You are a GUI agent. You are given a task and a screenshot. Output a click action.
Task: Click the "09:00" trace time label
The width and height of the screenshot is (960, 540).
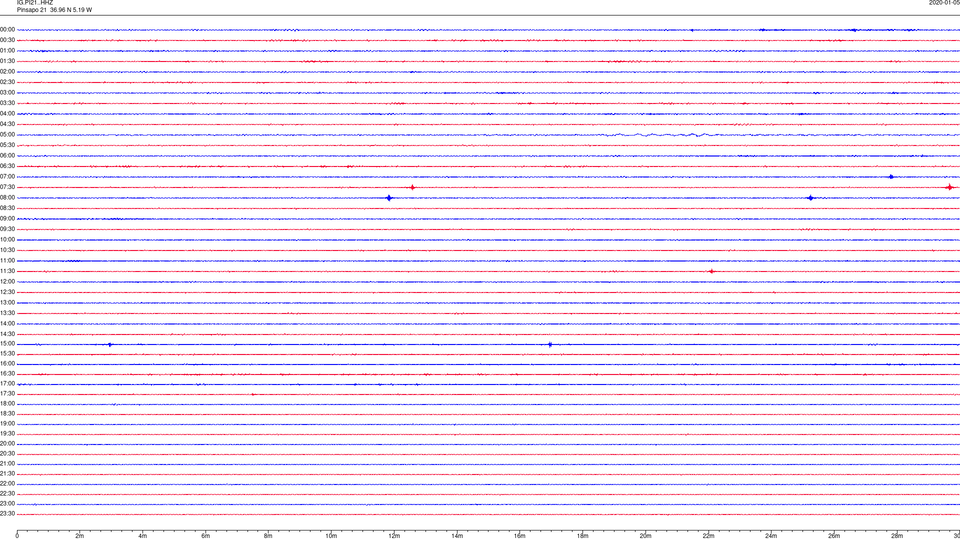coord(7,219)
